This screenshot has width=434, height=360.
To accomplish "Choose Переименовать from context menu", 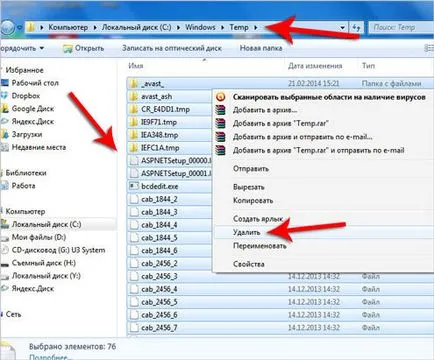I will (260, 246).
